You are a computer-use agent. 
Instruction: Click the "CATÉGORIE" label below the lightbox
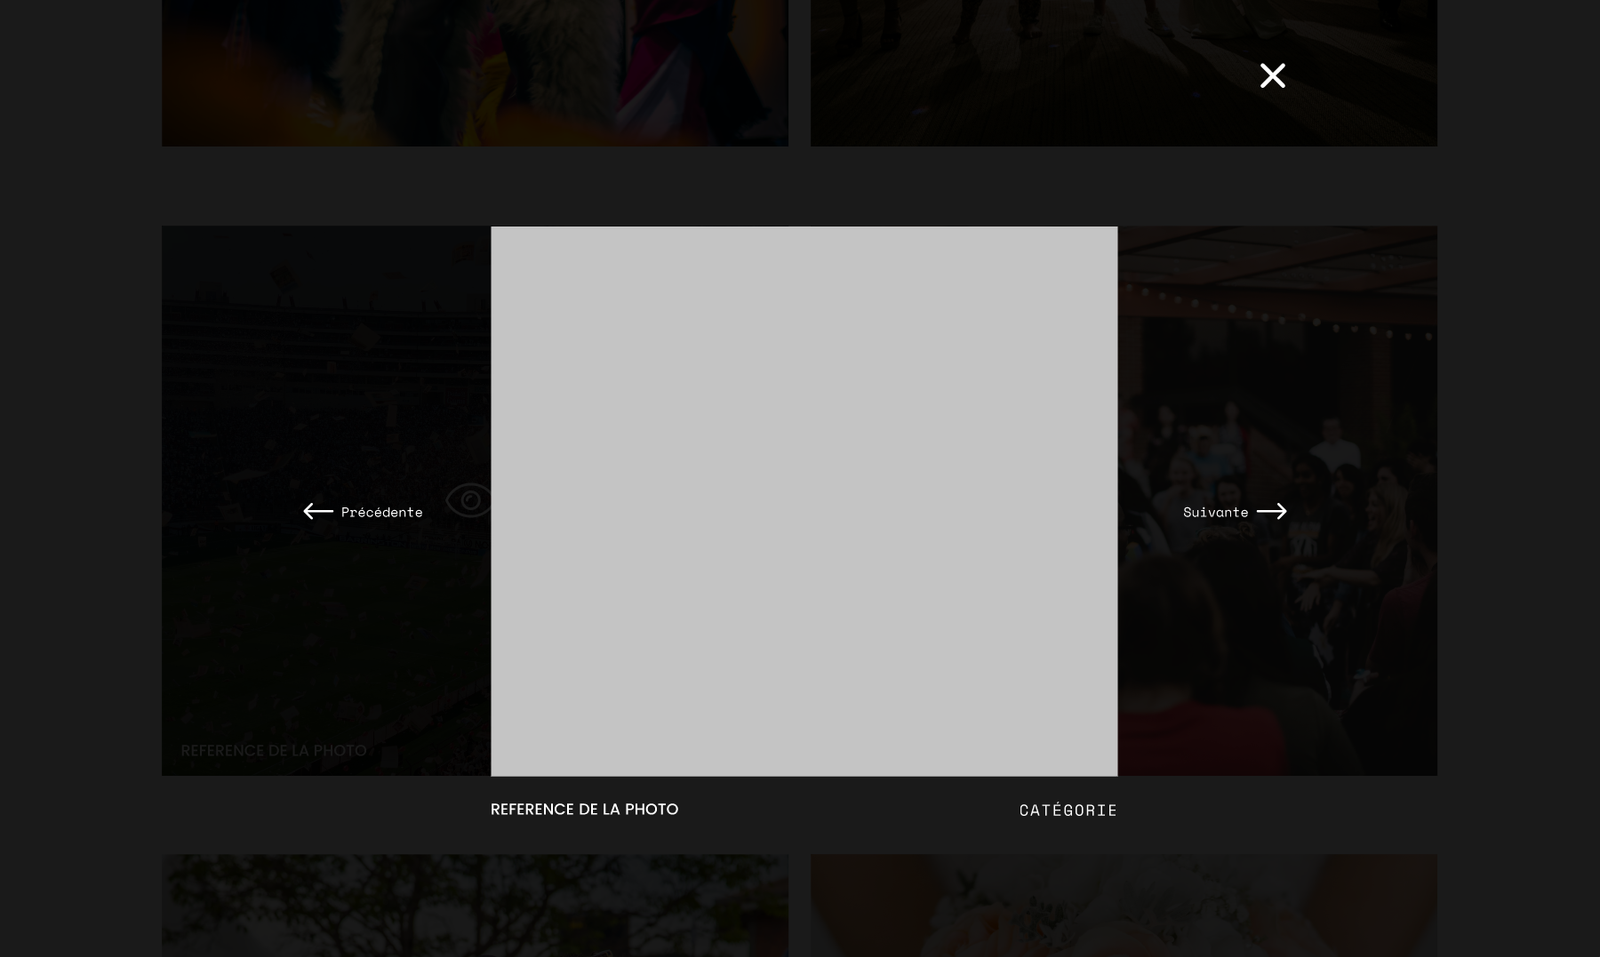[x=1067, y=810]
